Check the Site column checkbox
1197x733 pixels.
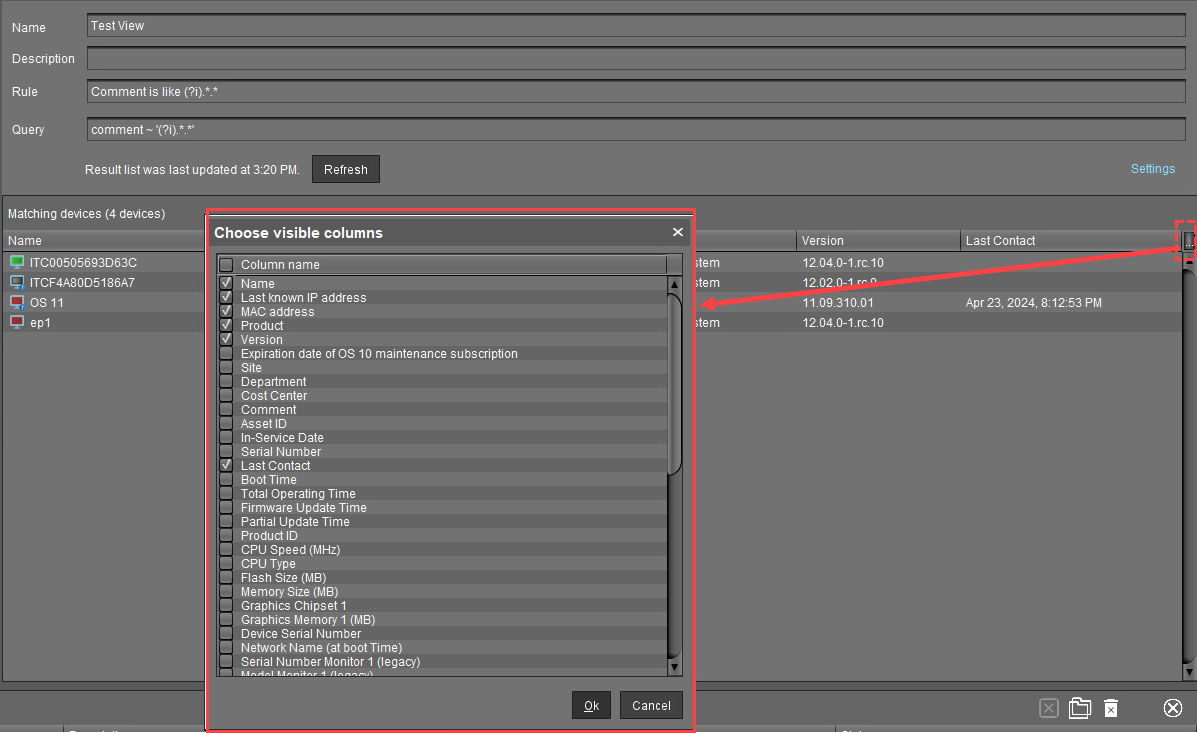pyautogui.click(x=227, y=367)
